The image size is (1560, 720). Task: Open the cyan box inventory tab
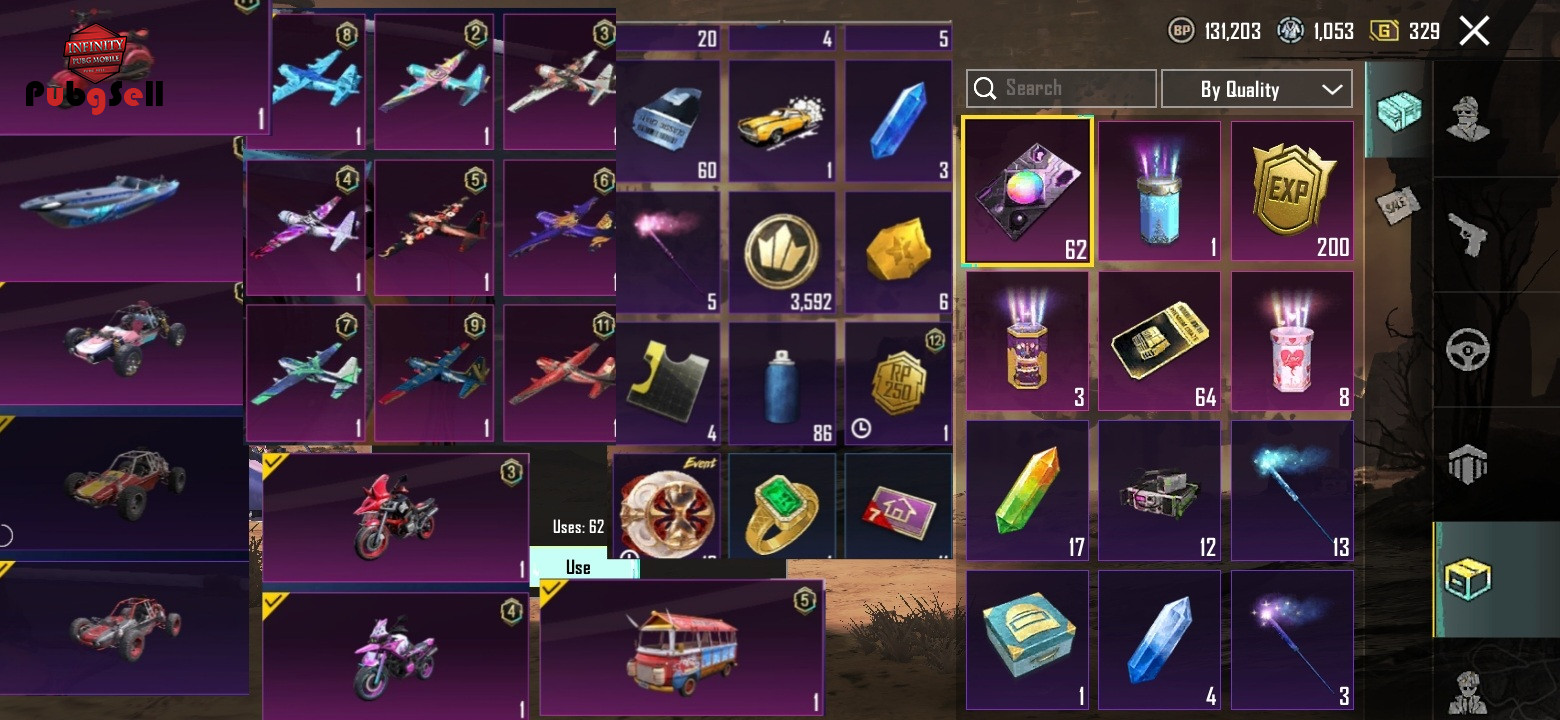point(1398,110)
